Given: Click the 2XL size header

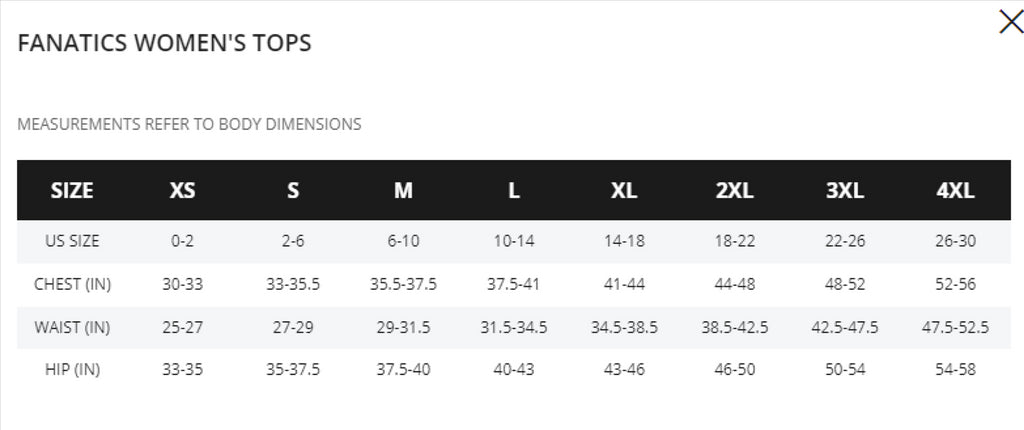Looking at the screenshot, I should pyautogui.click(x=734, y=190).
